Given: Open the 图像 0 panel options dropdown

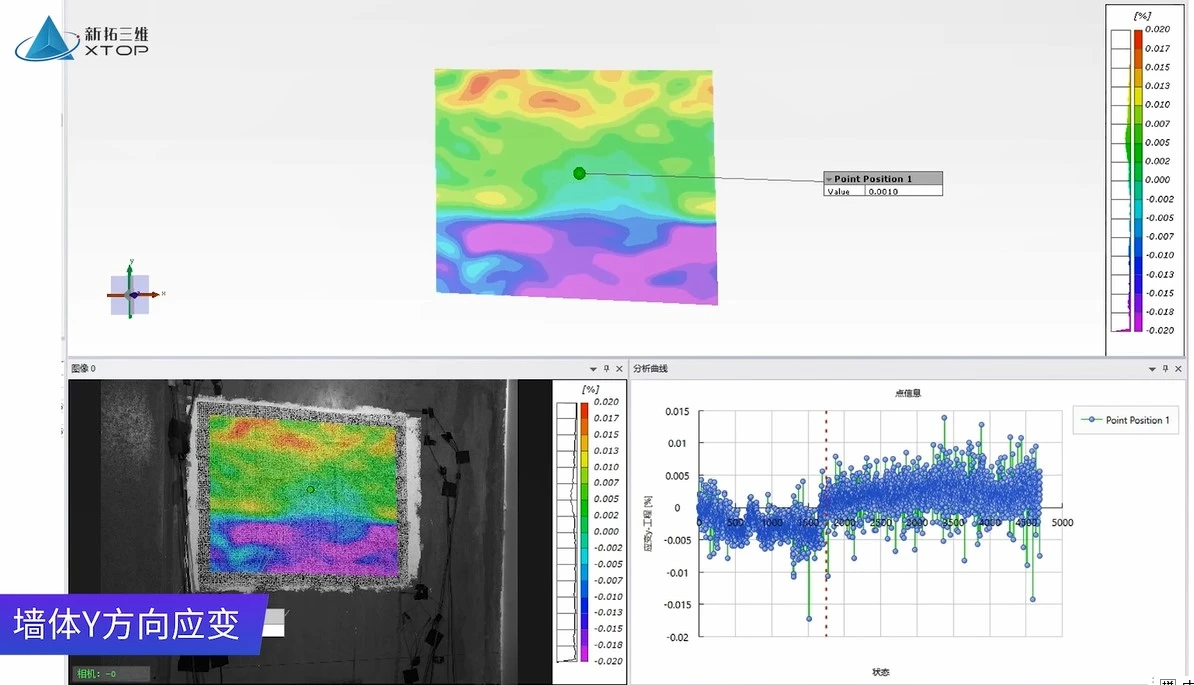Looking at the screenshot, I should (593, 369).
